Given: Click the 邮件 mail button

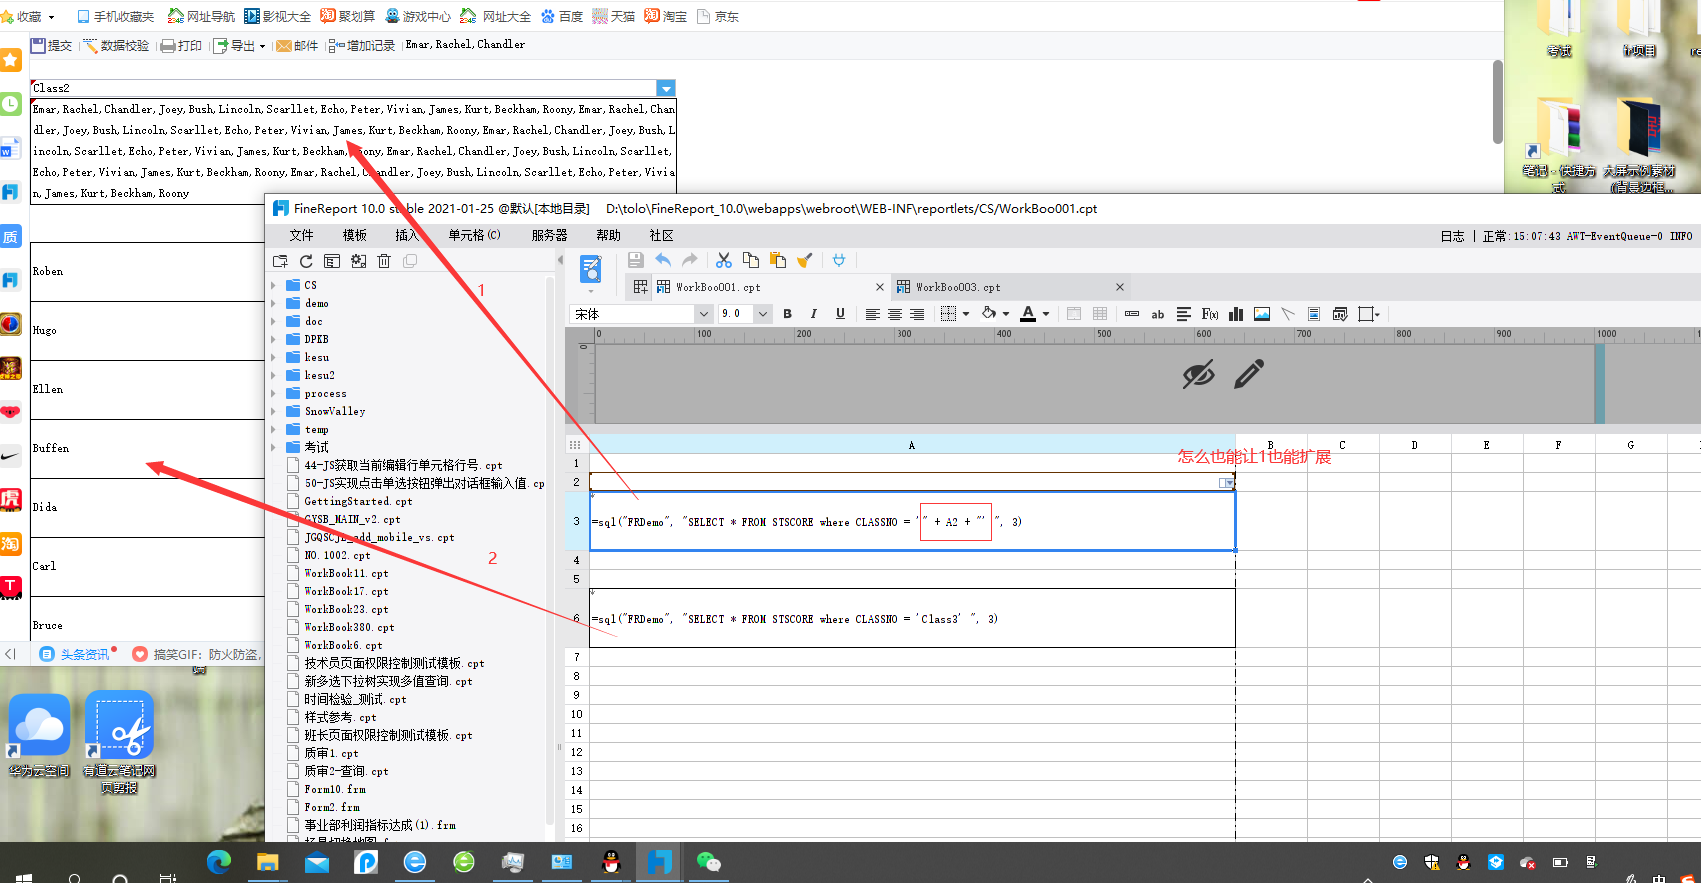Looking at the screenshot, I should click(297, 45).
